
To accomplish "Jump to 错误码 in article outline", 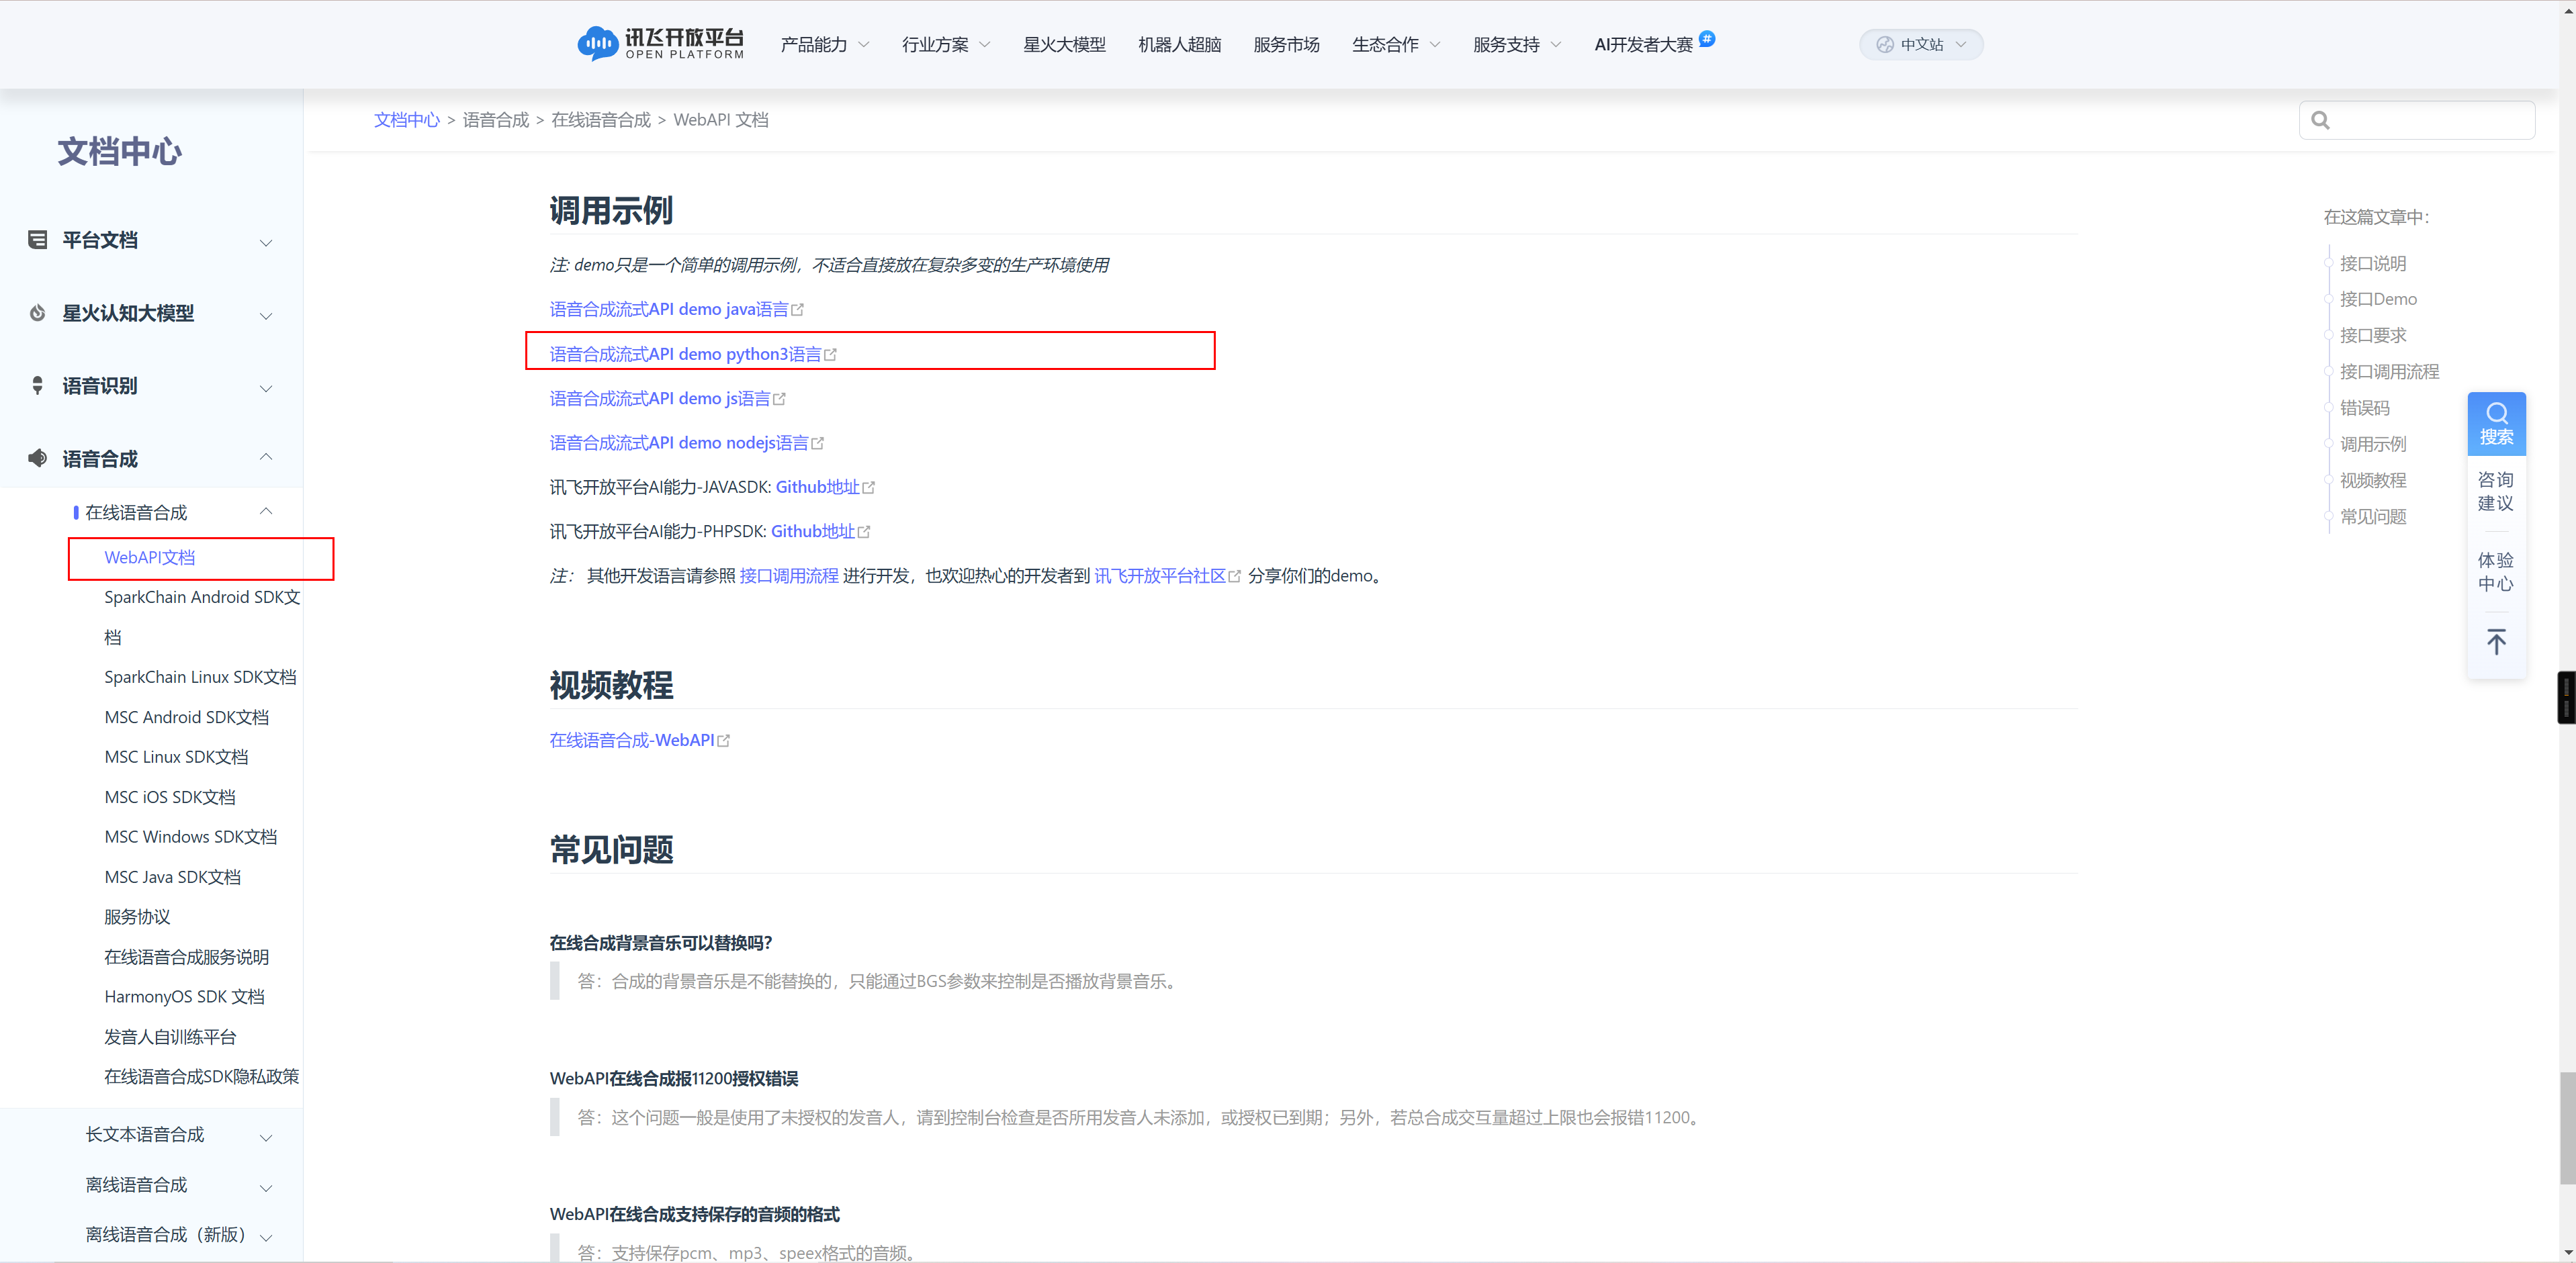I will pyautogui.click(x=2364, y=408).
